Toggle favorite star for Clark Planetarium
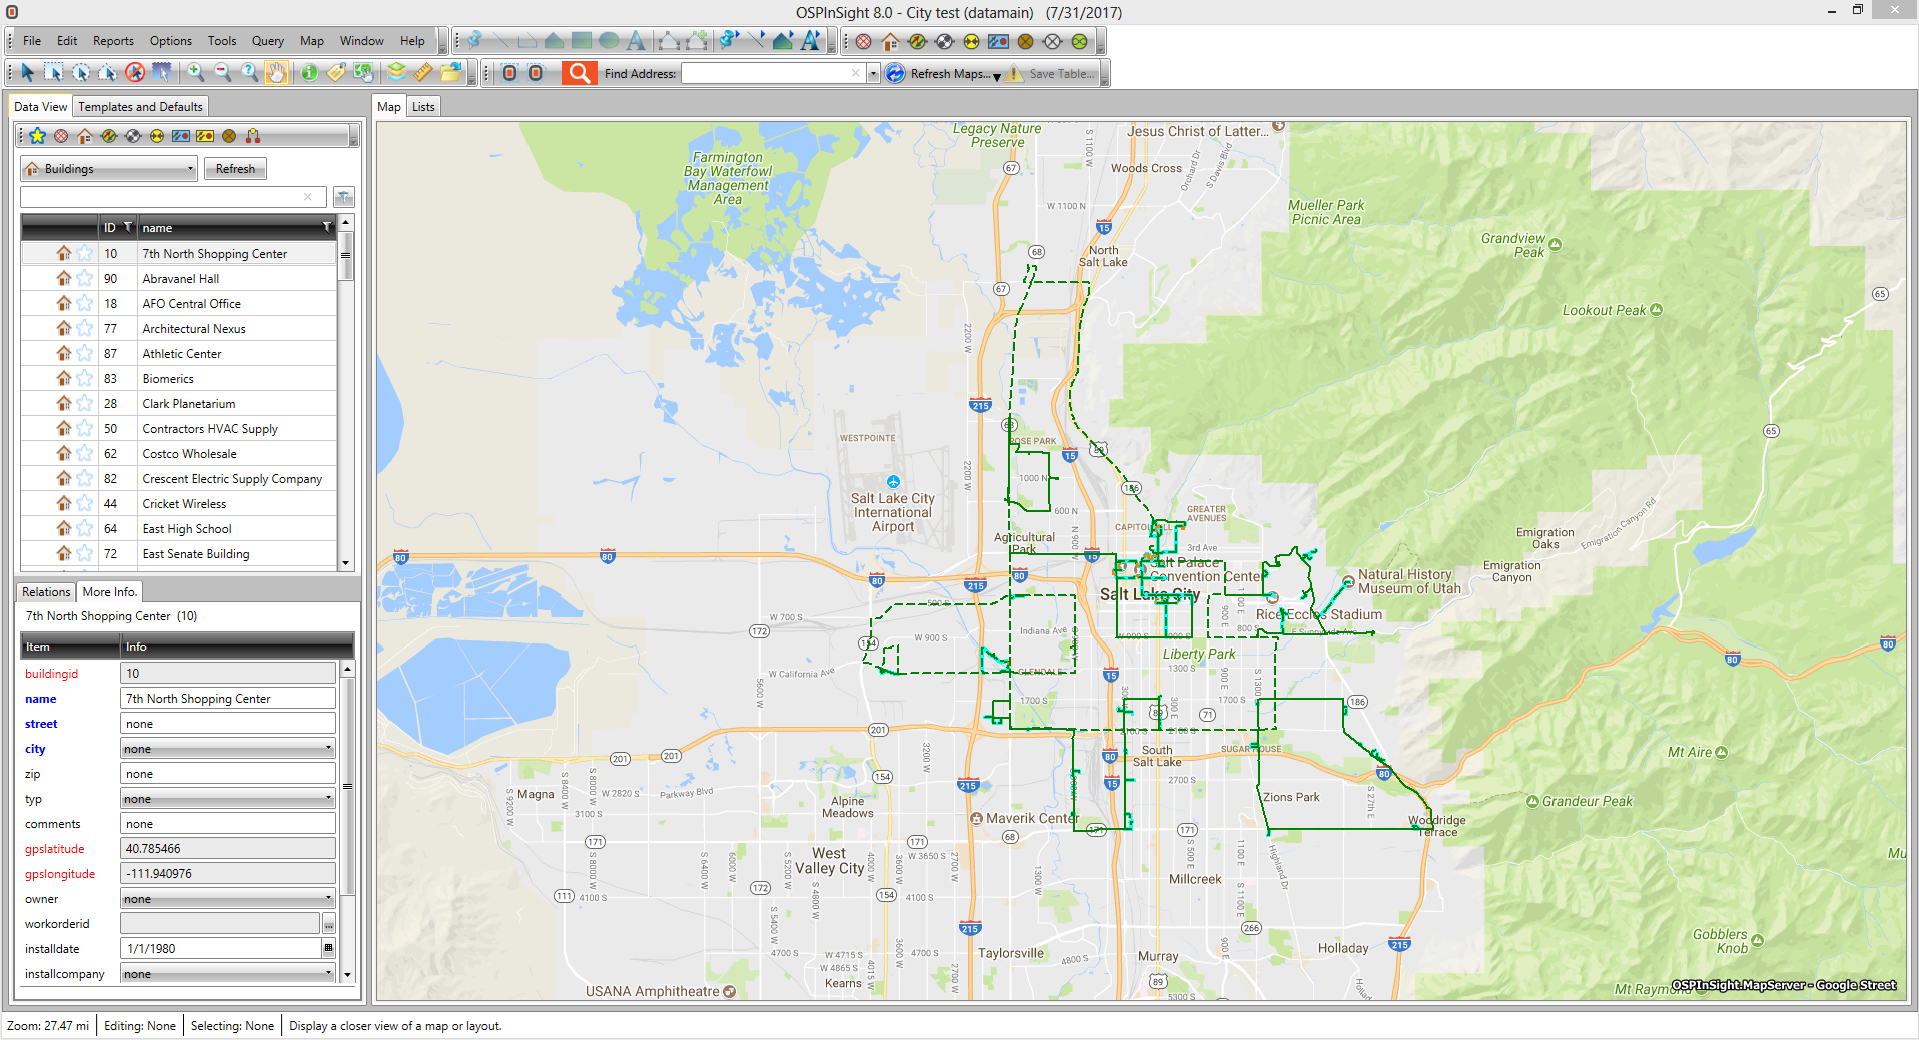 coord(84,404)
